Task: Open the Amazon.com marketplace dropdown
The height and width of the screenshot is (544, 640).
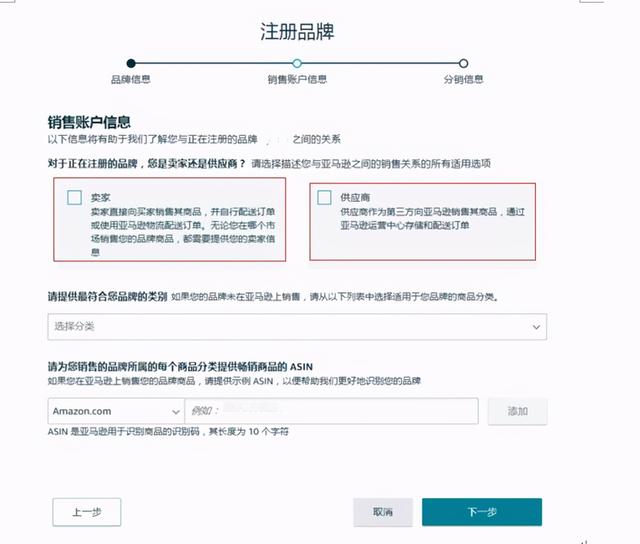Action: (116, 411)
